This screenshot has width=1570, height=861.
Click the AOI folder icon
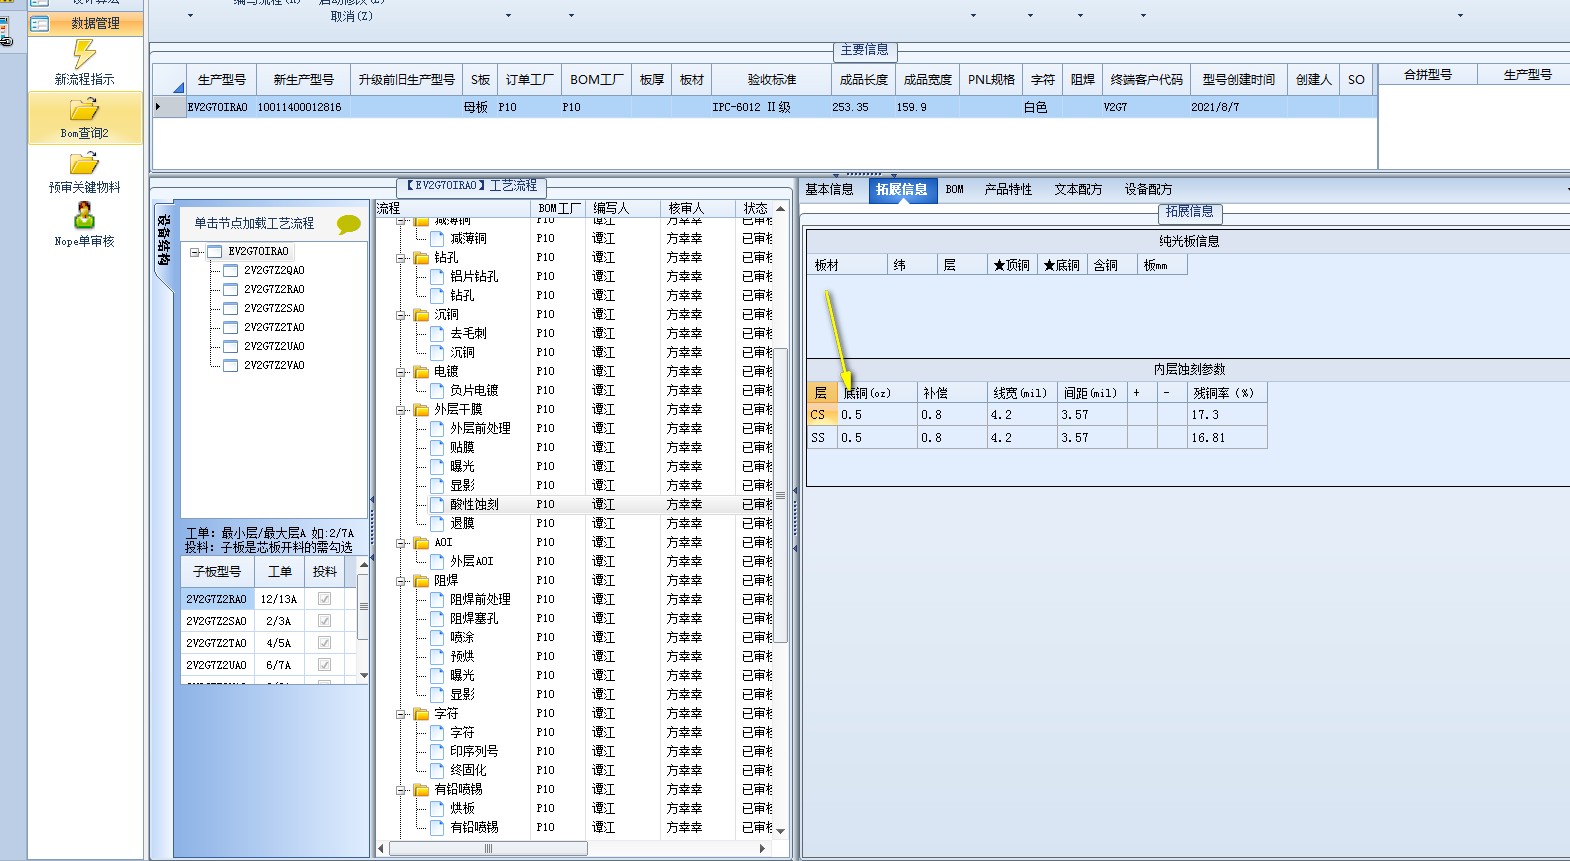(x=422, y=543)
